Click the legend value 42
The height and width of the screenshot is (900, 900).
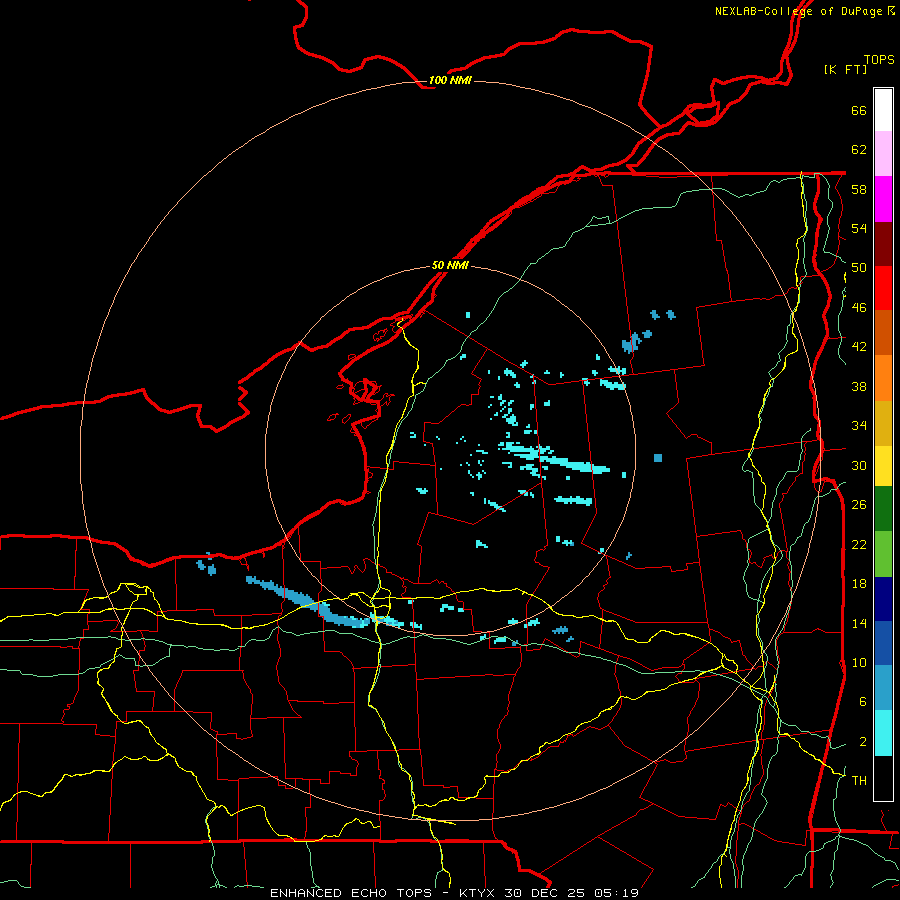click(x=859, y=347)
